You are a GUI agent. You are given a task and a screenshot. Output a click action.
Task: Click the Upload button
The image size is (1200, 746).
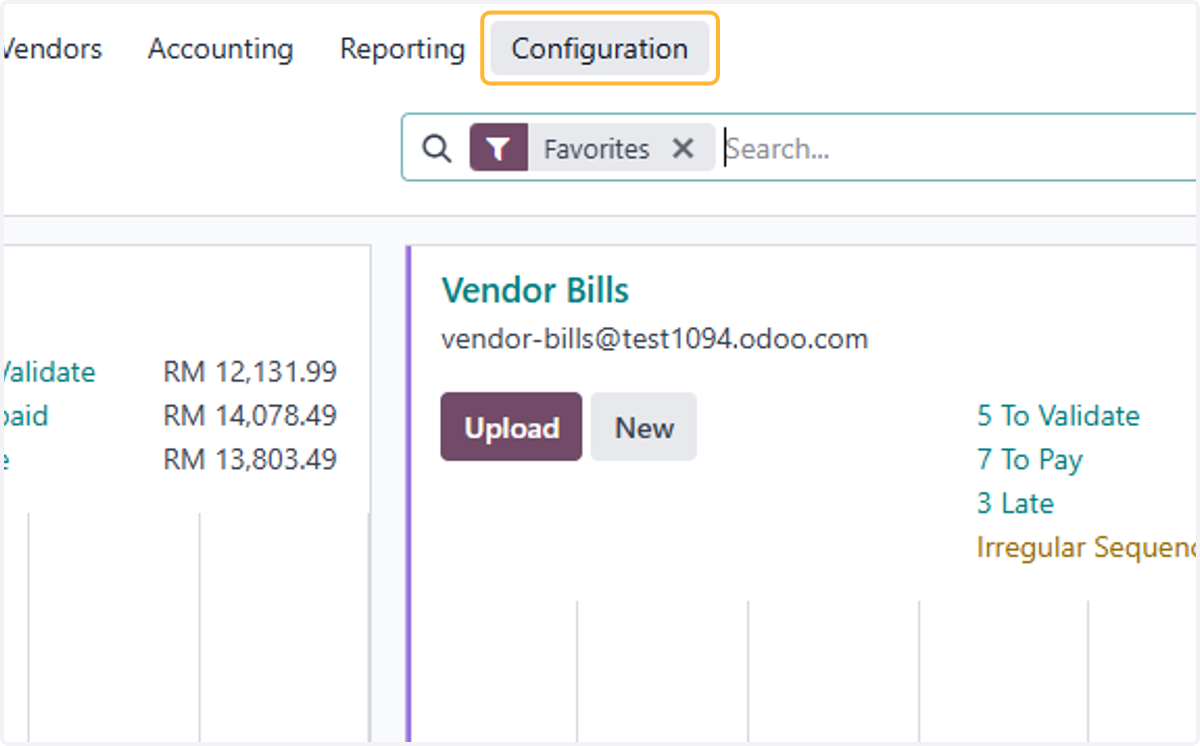pos(511,427)
